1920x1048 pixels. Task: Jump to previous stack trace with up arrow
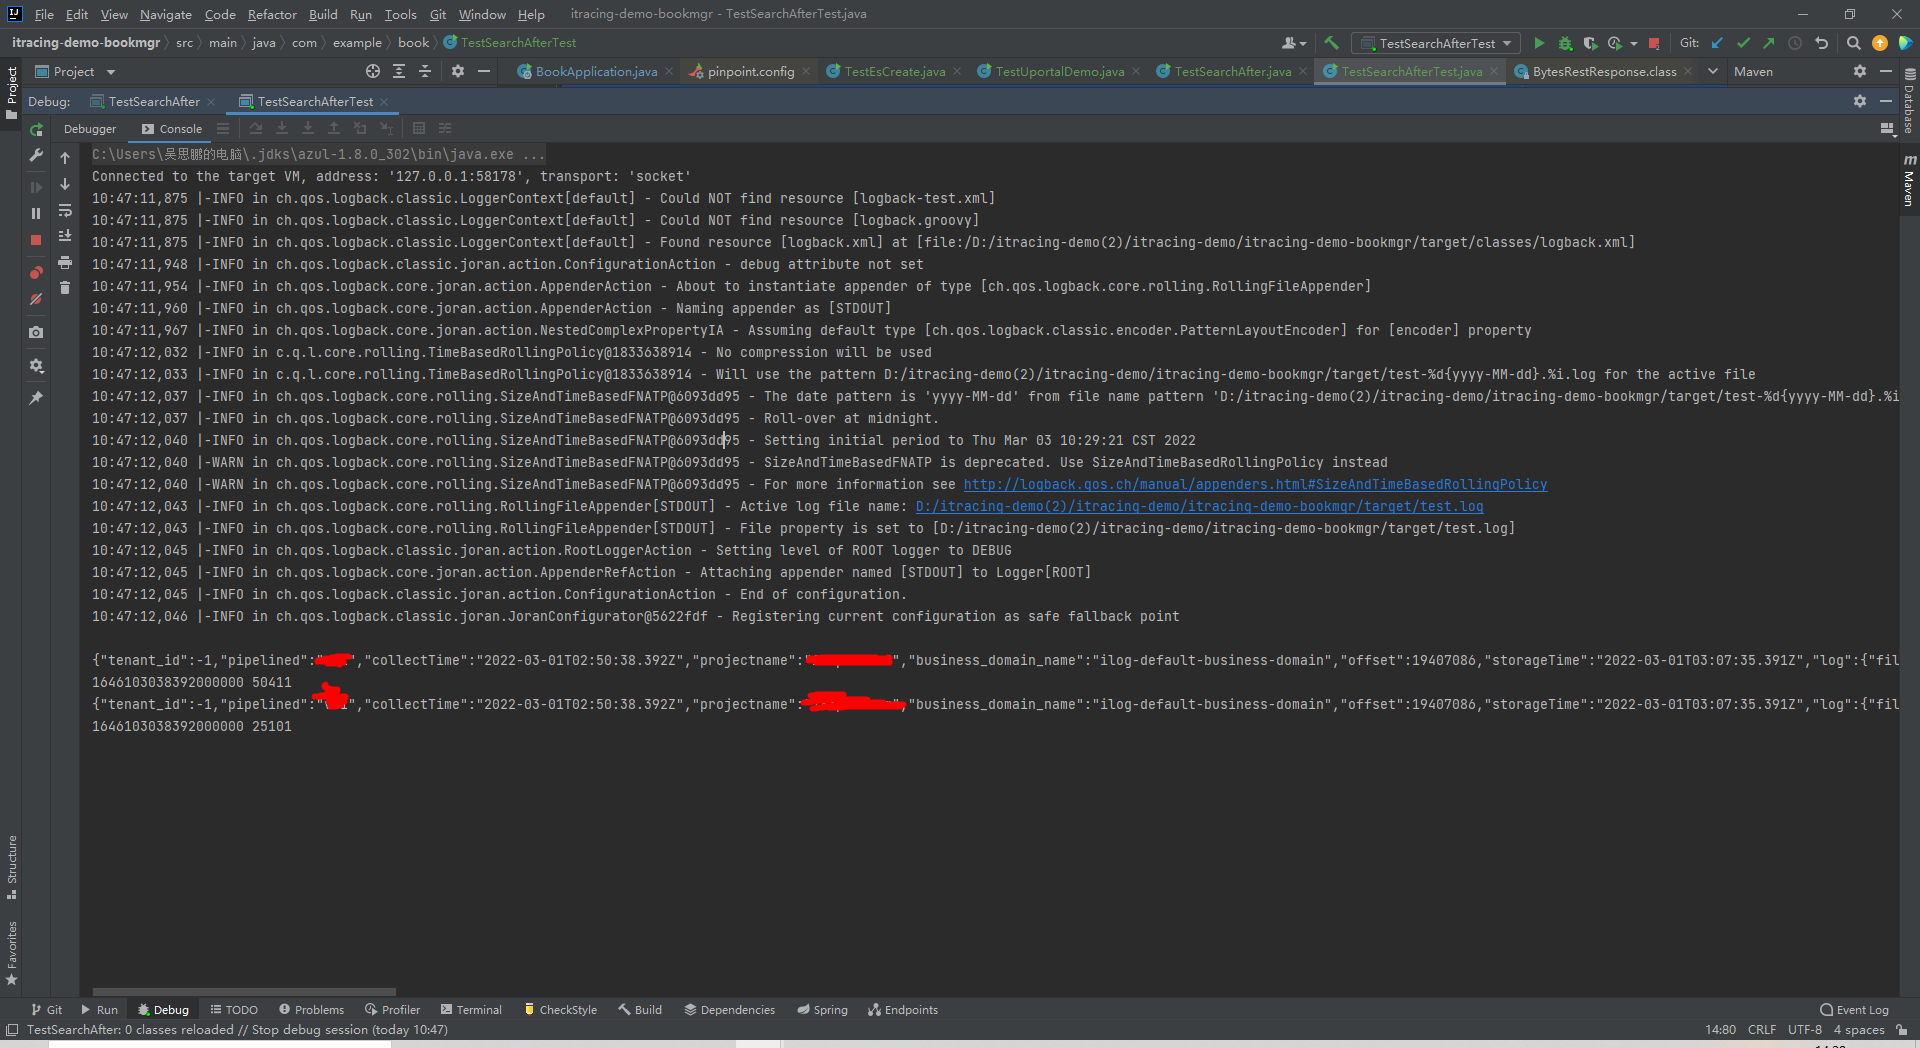coord(65,158)
